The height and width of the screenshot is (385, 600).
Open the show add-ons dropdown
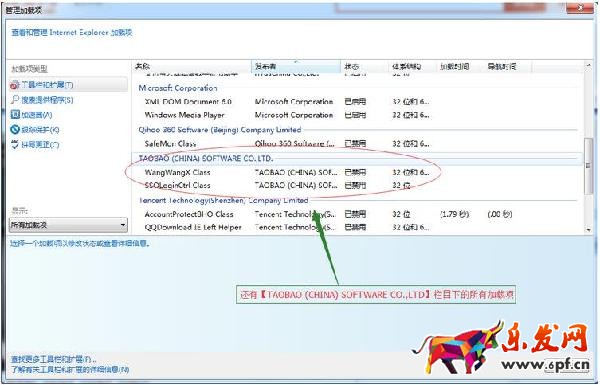68,225
